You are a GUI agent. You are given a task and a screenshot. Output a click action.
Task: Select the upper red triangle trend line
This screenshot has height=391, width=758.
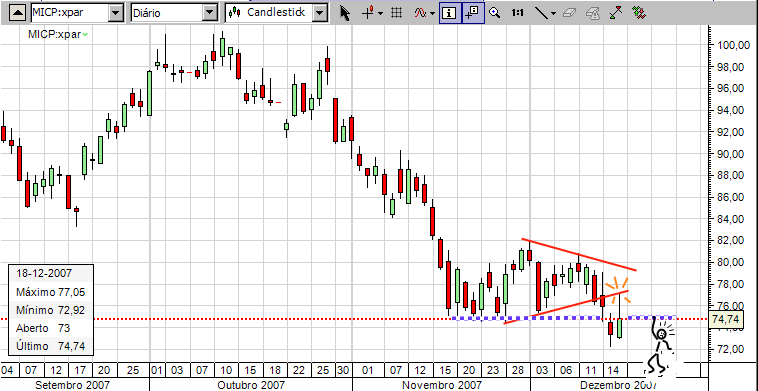[579, 254]
